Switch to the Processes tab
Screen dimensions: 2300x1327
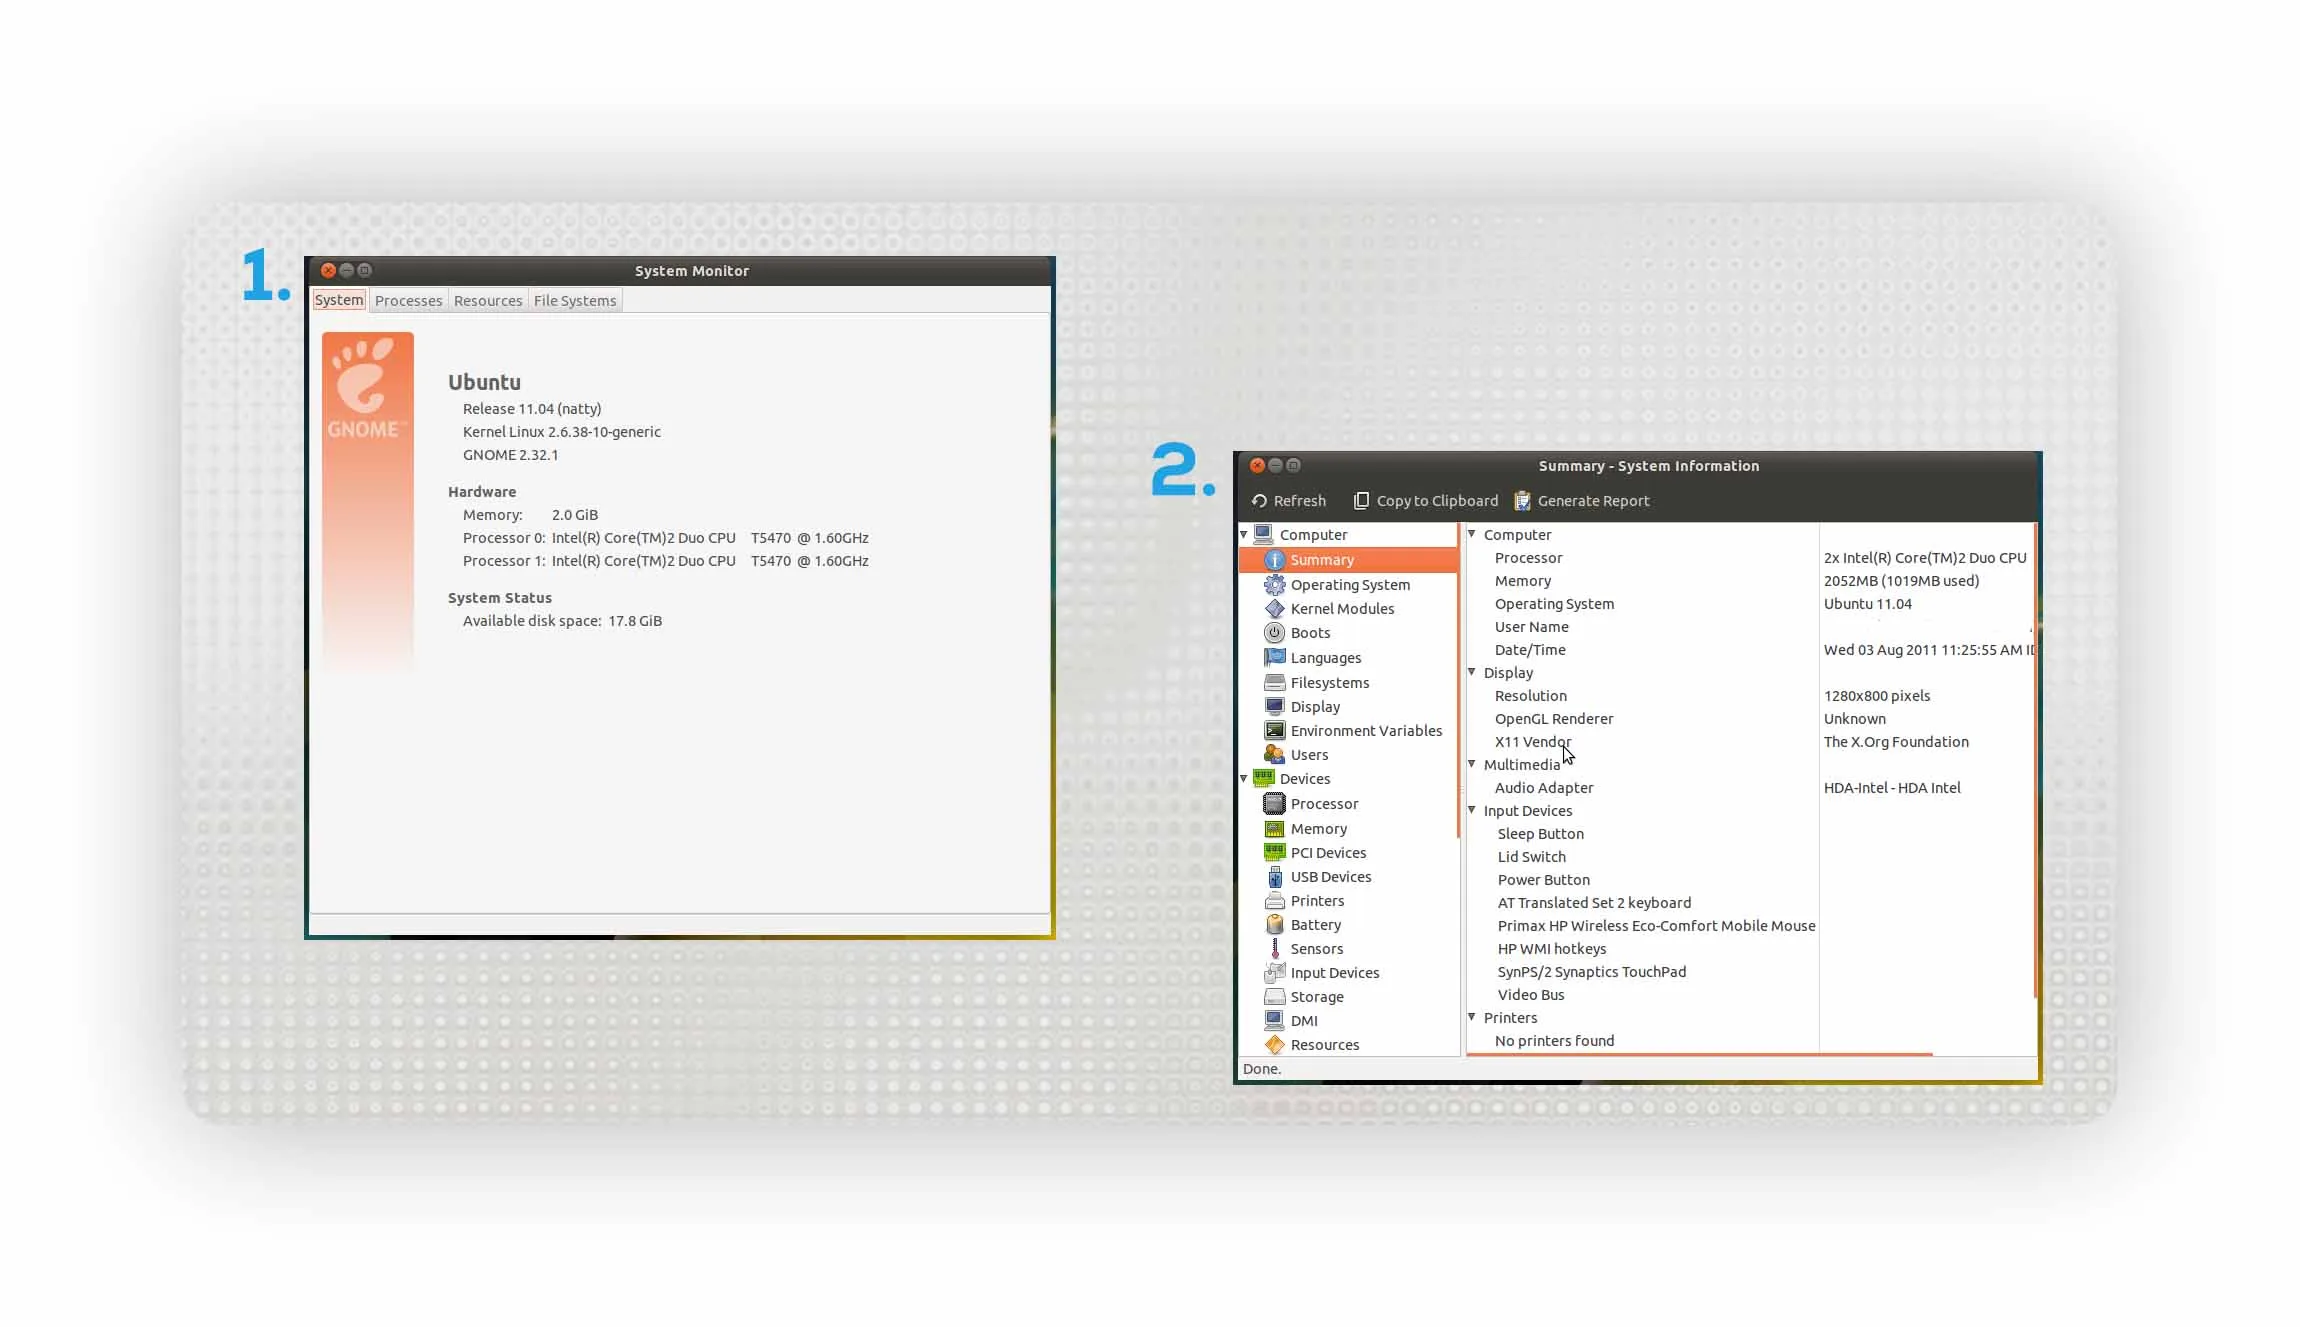(x=408, y=301)
